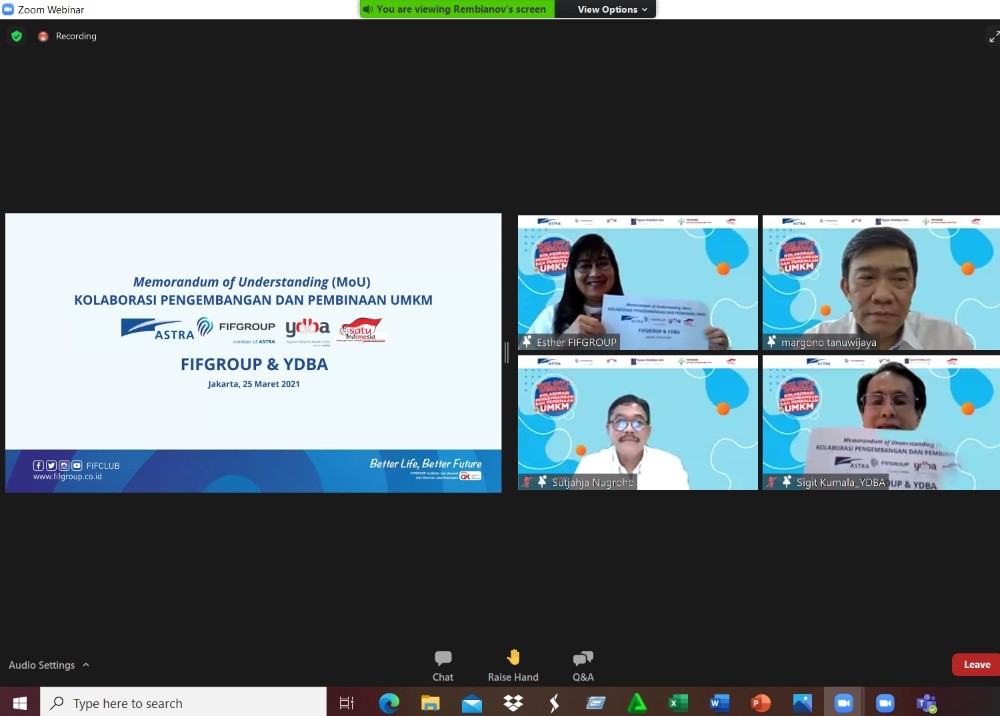Launch Excel from the taskbar
Image resolution: width=1000 pixels, height=716 pixels.
tap(678, 703)
